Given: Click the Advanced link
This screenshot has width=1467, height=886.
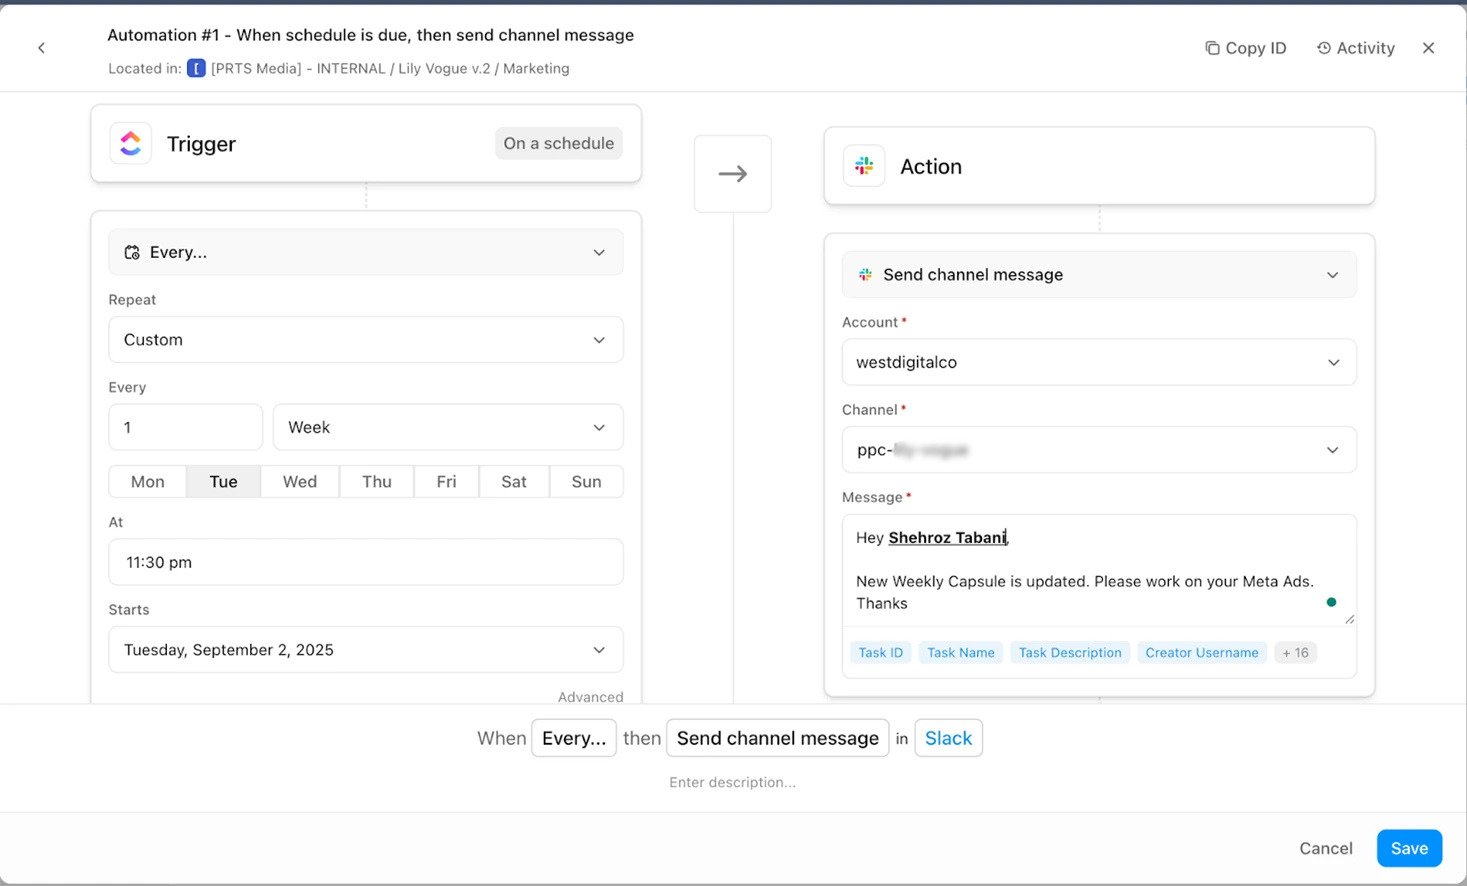Looking at the screenshot, I should click(591, 697).
